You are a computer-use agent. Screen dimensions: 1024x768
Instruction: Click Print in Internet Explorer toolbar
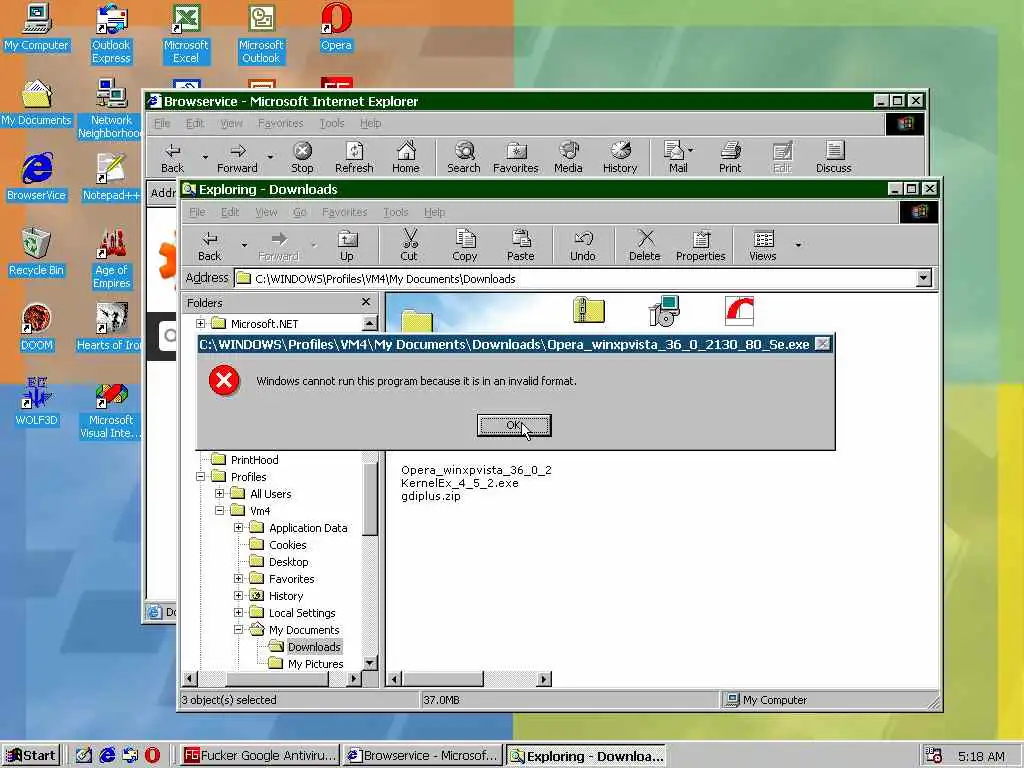(730, 157)
